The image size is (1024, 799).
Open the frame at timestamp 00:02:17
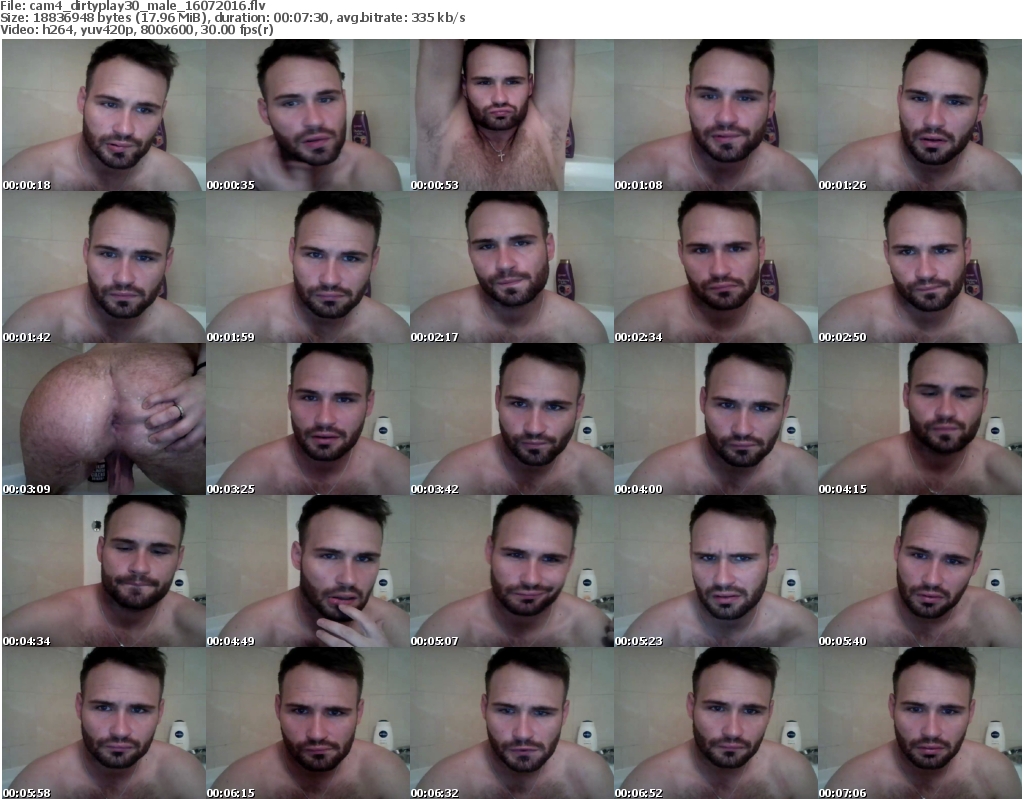(x=512, y=267)
